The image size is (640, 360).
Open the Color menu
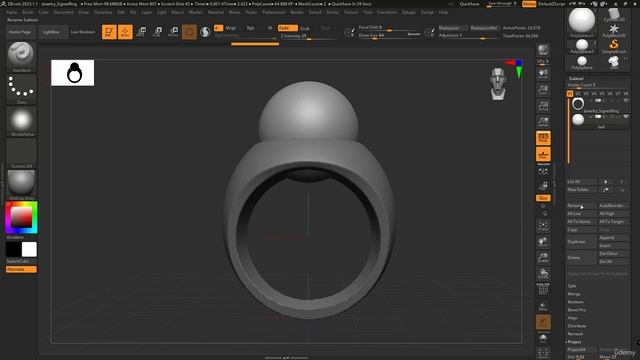[x=43, y=12]
